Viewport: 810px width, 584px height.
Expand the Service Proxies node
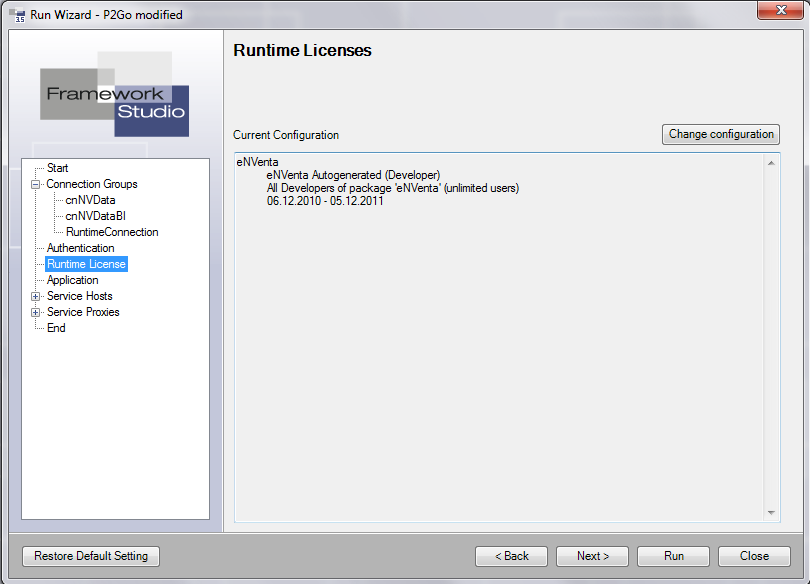click(35, 312)
